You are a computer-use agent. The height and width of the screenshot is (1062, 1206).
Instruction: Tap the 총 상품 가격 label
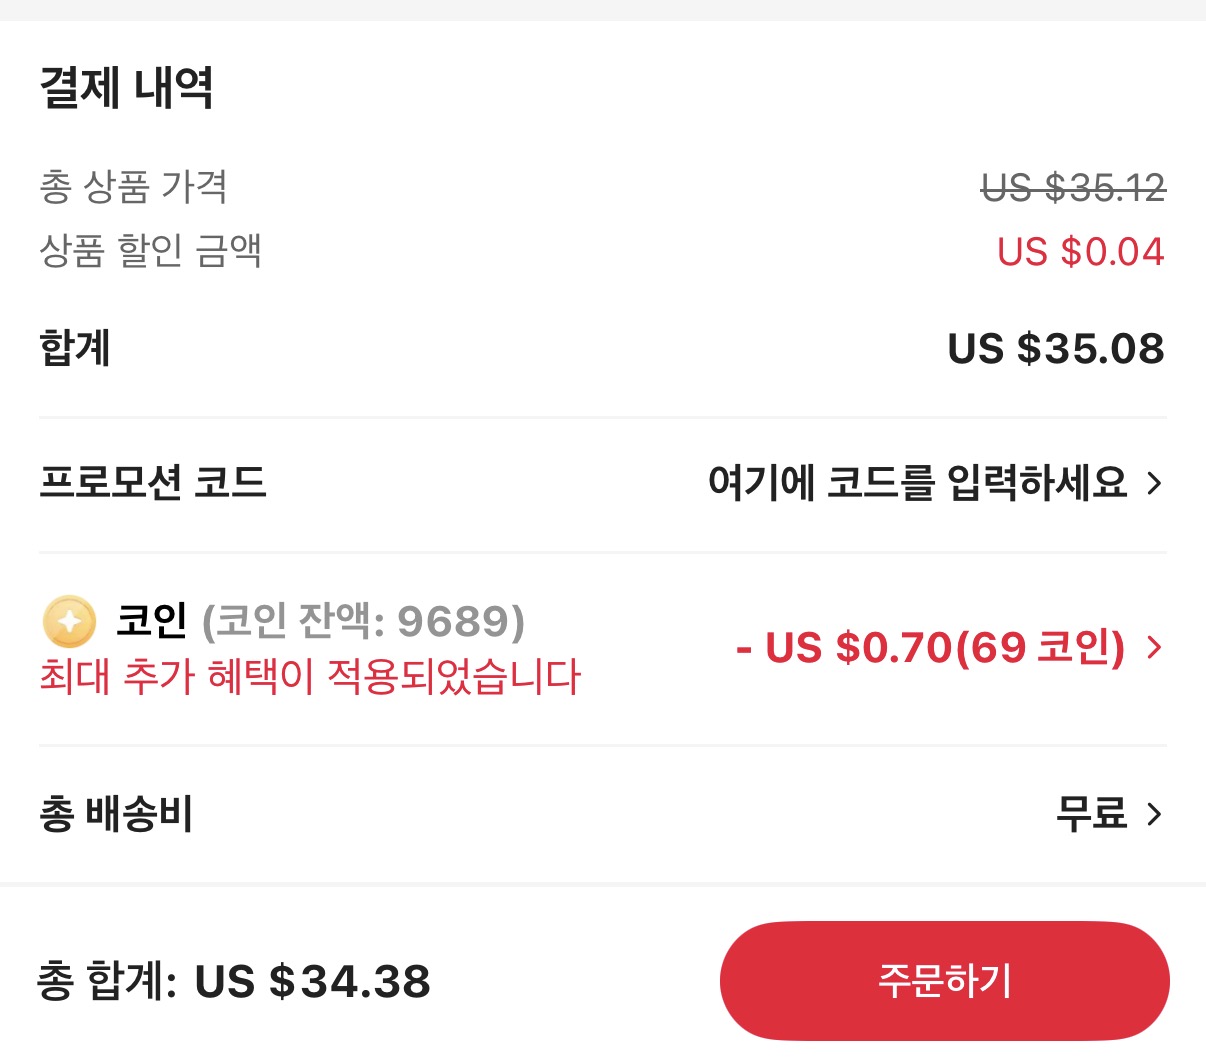133,187
